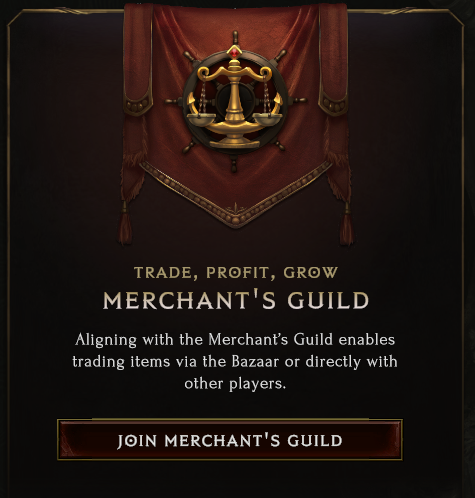
Task: Click the red banner cloth above emblem
Action: [x=235, y=18]
